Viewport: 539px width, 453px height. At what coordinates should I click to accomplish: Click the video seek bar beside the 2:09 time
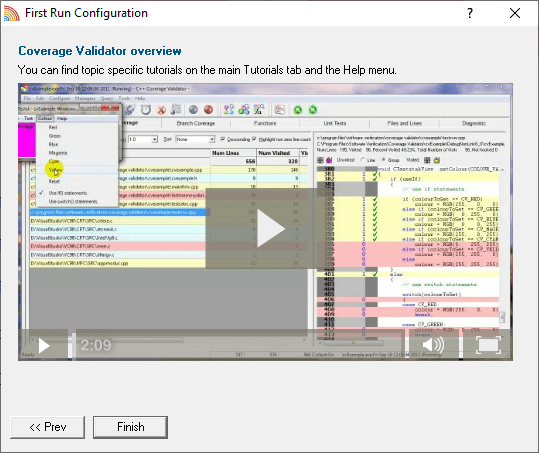pos(240,345)
